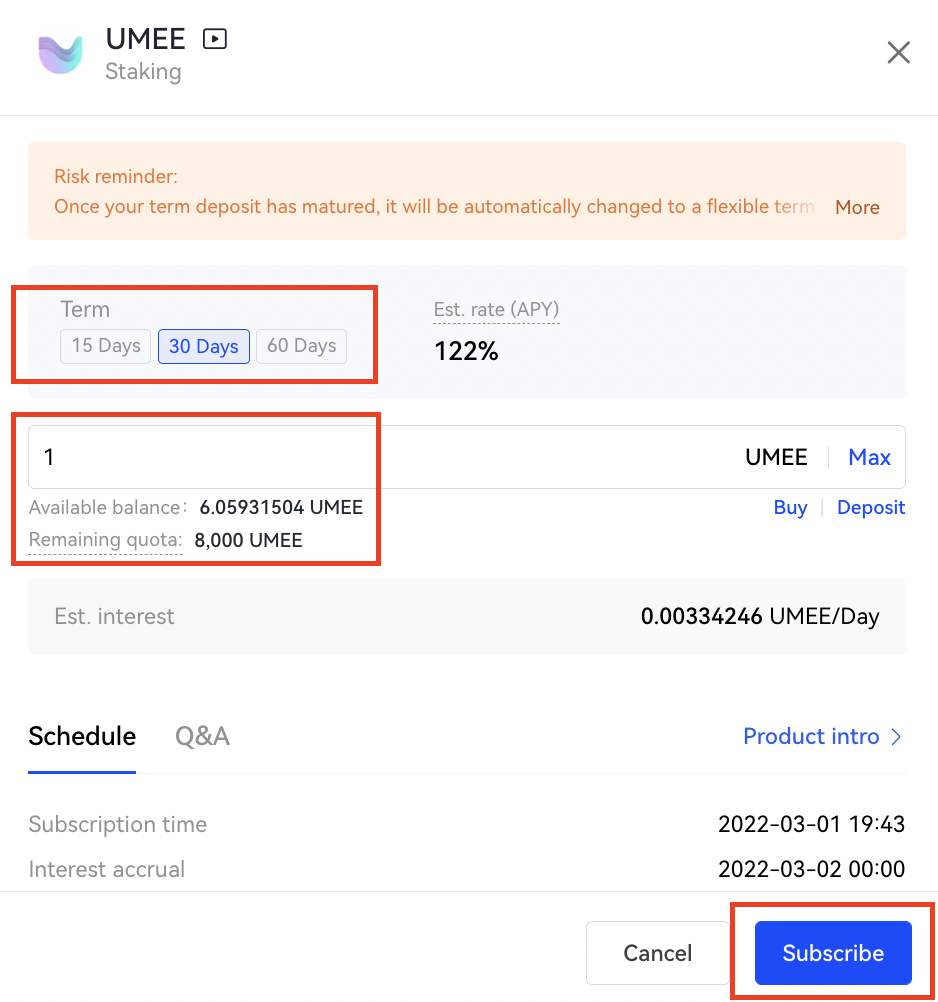Click the Subscribe button
This screenshot has height=1002, width=938.
(833, 953)
